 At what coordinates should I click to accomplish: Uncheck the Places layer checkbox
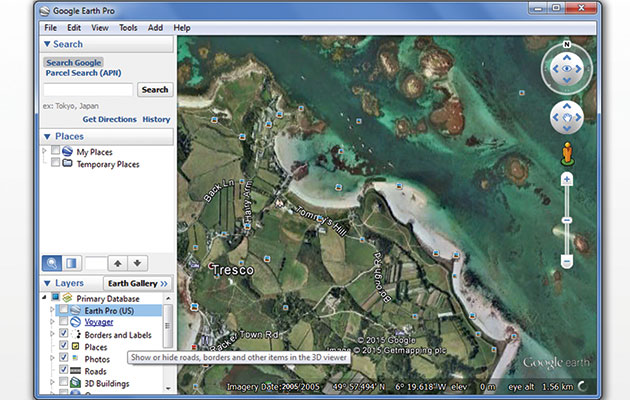63,345
